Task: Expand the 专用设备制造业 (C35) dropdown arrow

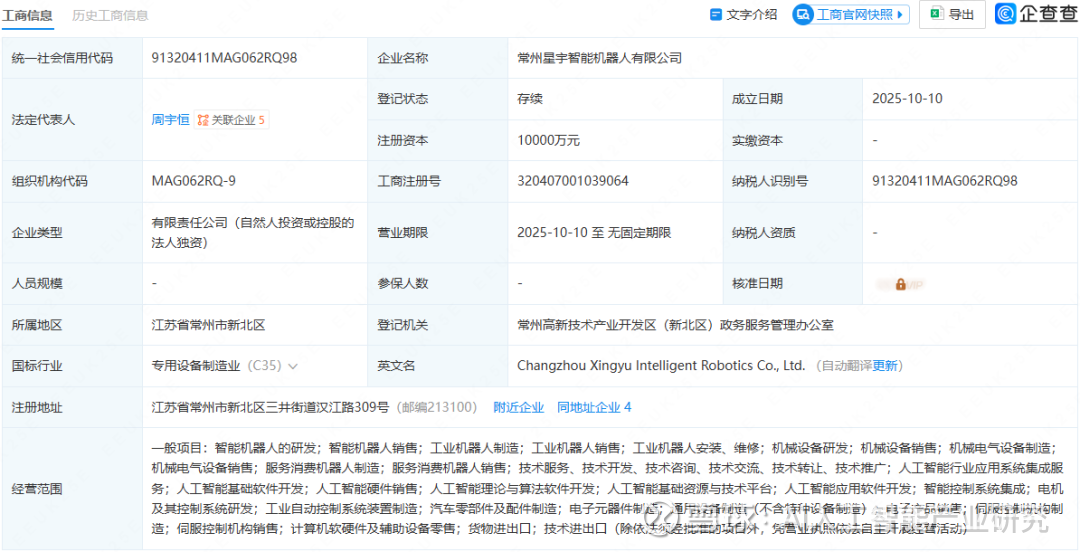Action: pos(293,367)
